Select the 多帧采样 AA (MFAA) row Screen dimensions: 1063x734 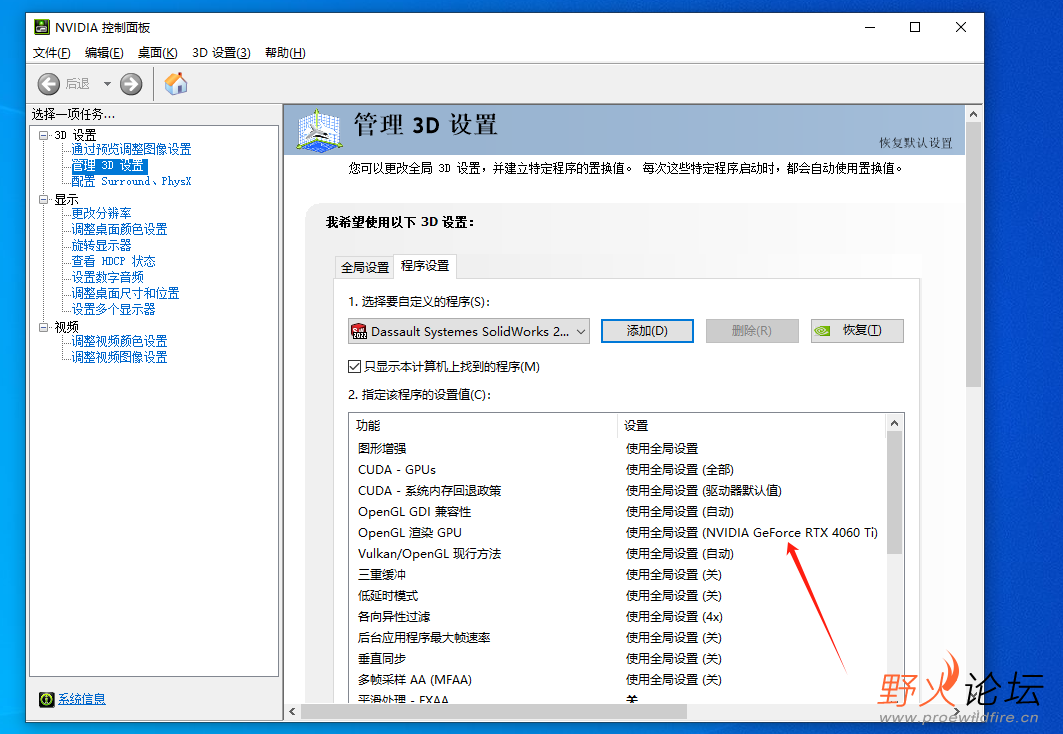pos(617,680)
